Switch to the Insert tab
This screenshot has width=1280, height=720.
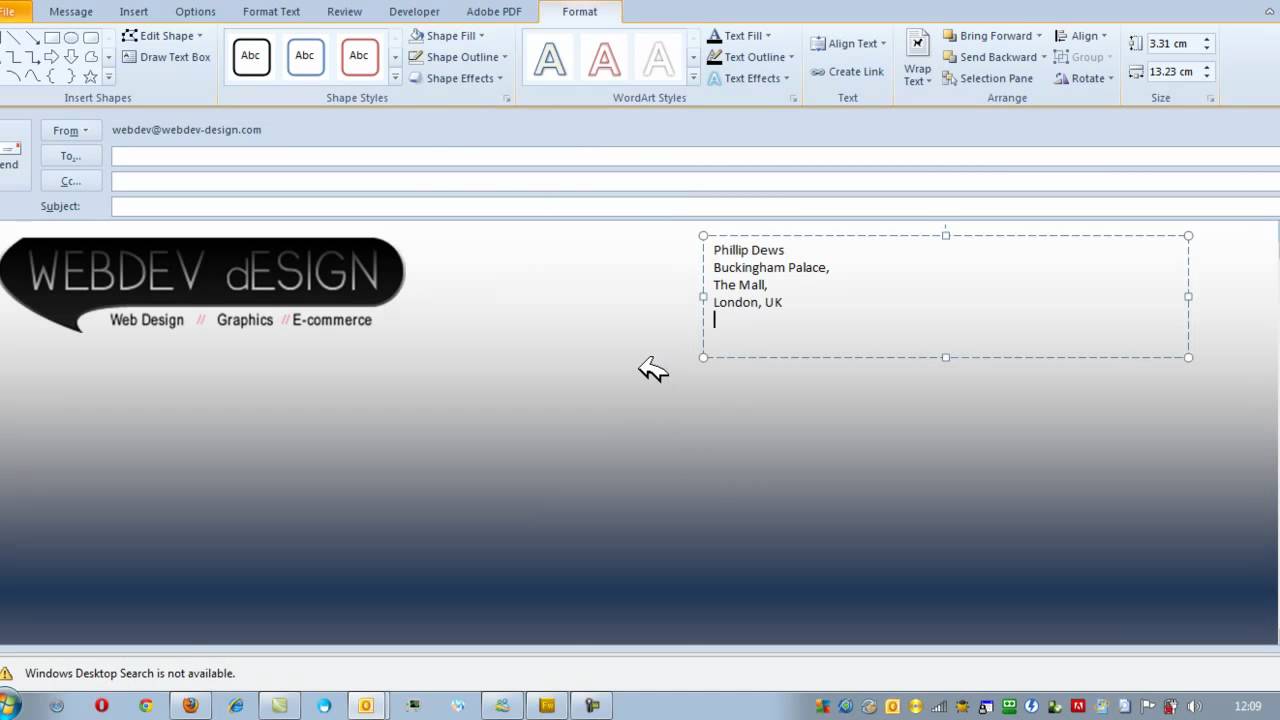click(134, 12)
